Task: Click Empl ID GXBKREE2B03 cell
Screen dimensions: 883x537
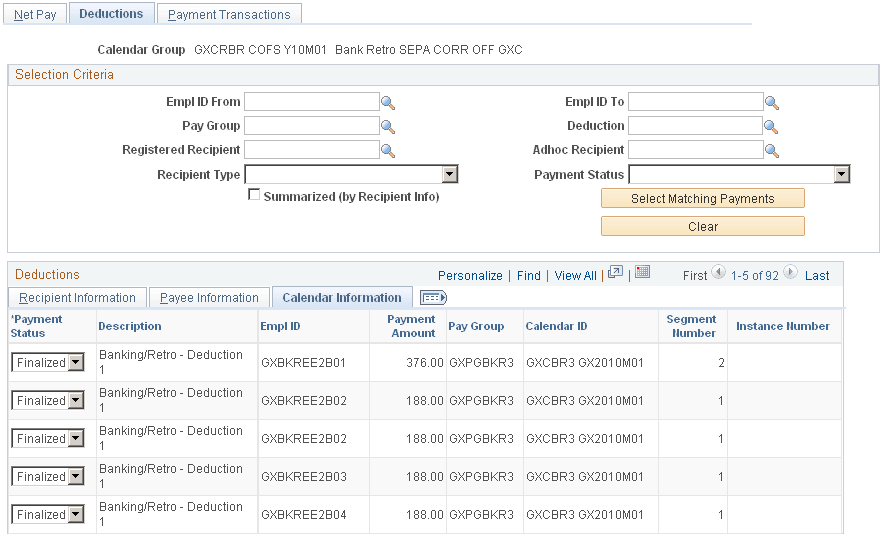Action: [304, 477]
